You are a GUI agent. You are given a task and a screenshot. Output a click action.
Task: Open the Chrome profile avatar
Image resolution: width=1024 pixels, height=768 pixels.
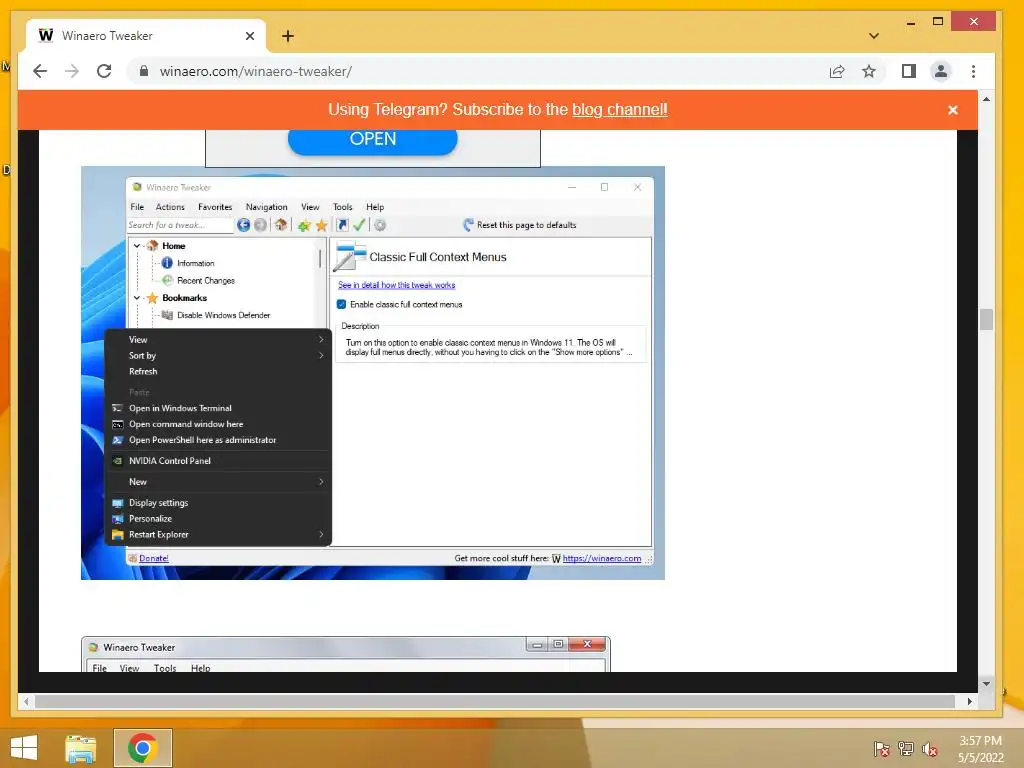click(940, 71)
